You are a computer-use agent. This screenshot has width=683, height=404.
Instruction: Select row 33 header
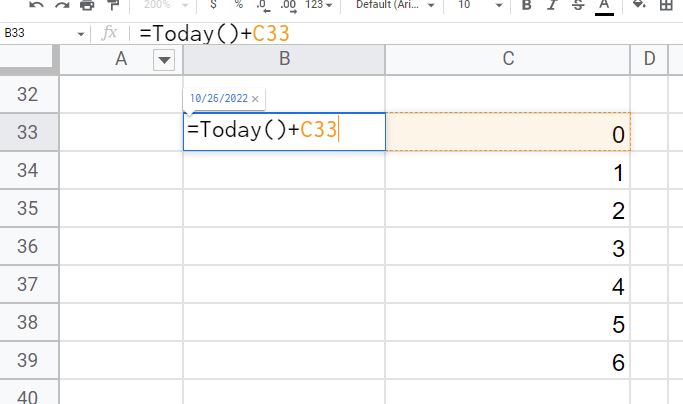29,132
